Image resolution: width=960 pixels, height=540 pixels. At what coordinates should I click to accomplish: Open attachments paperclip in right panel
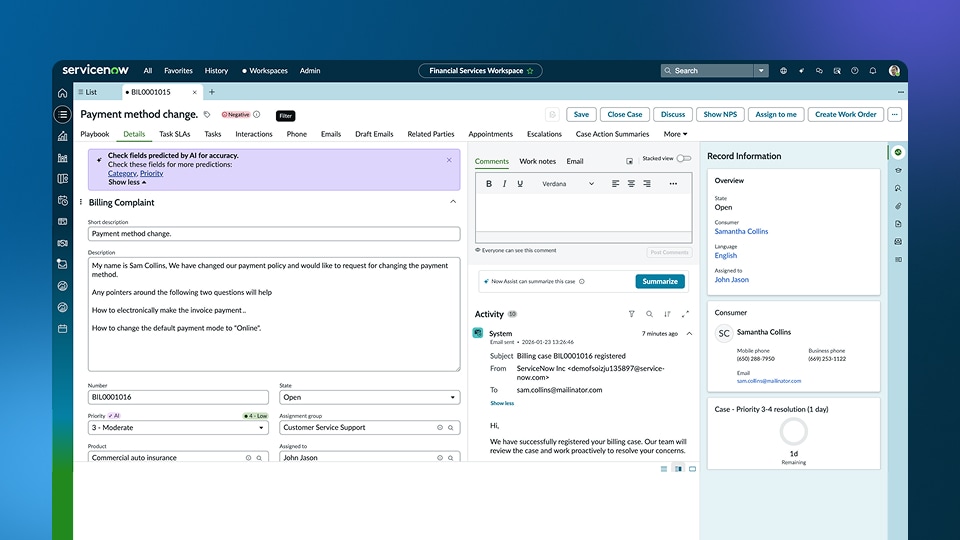(x=898, y=206)
